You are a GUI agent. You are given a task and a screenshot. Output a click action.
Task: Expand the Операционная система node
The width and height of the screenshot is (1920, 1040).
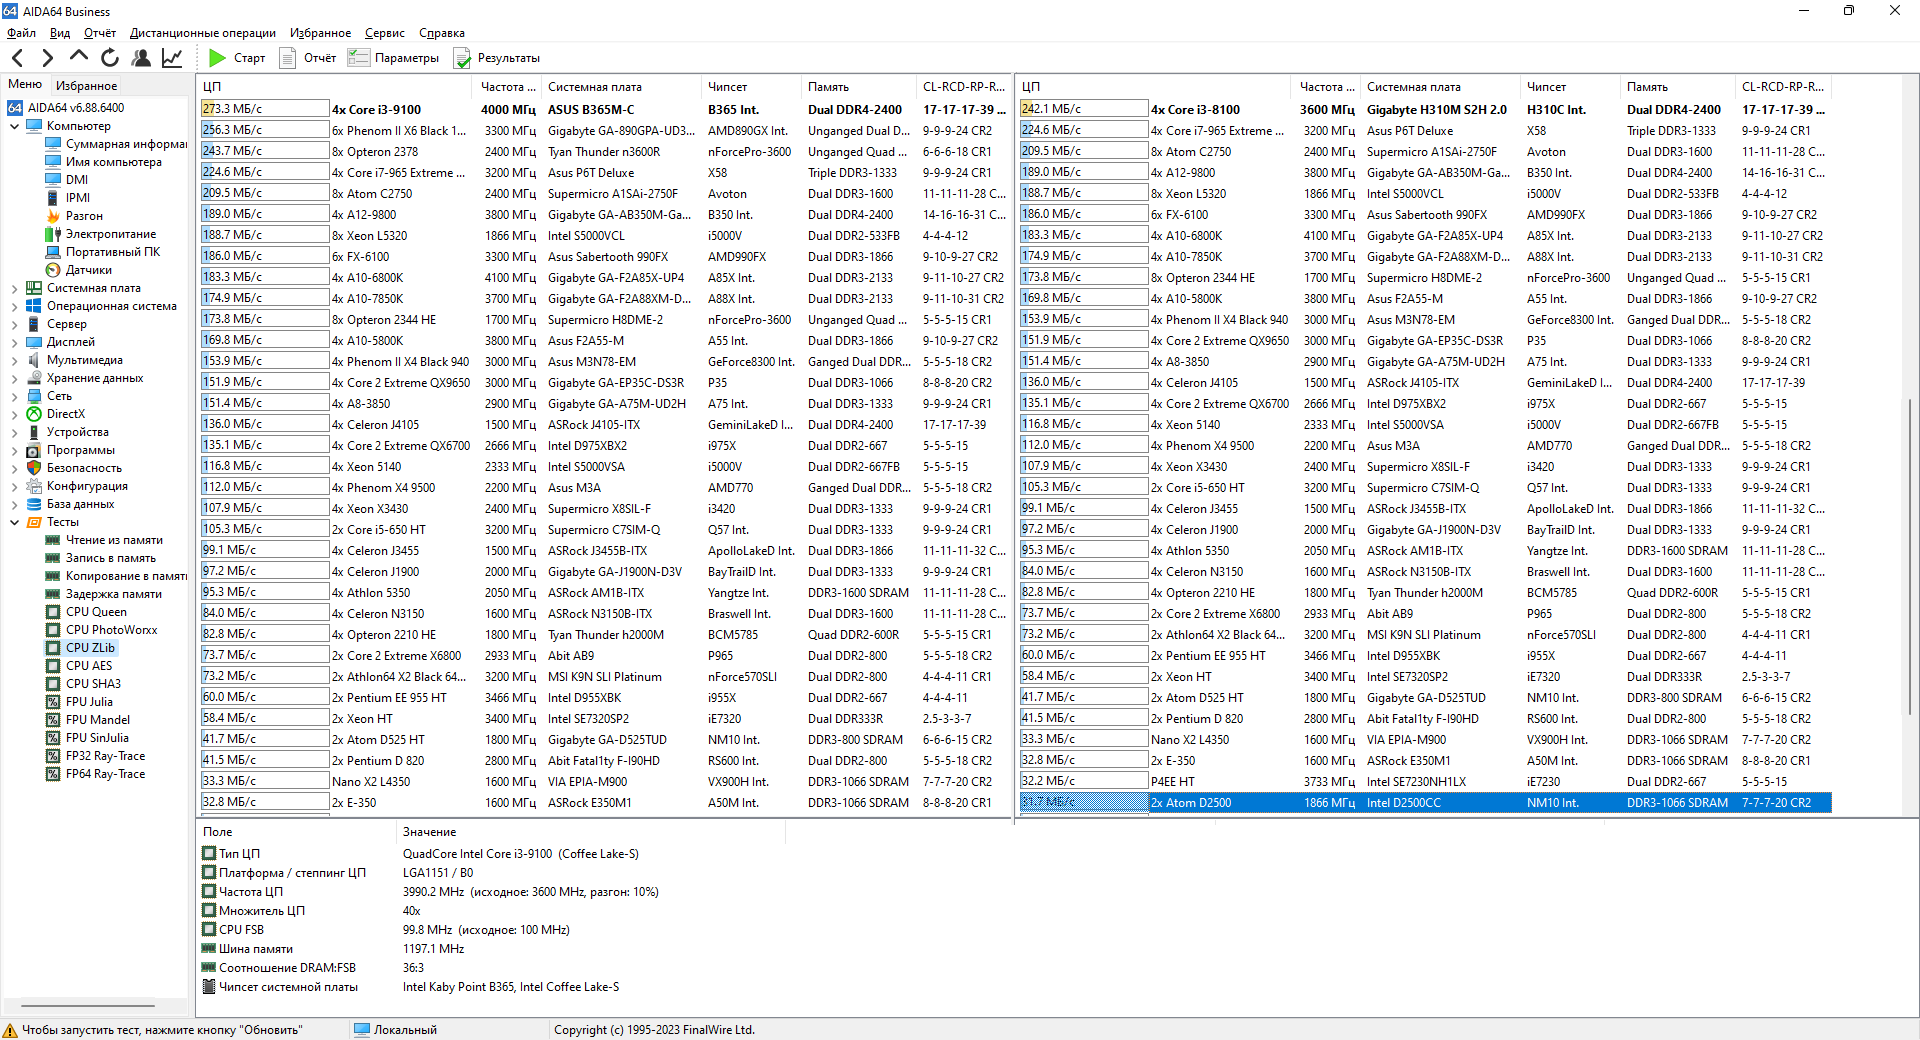(x=15, y=306)
